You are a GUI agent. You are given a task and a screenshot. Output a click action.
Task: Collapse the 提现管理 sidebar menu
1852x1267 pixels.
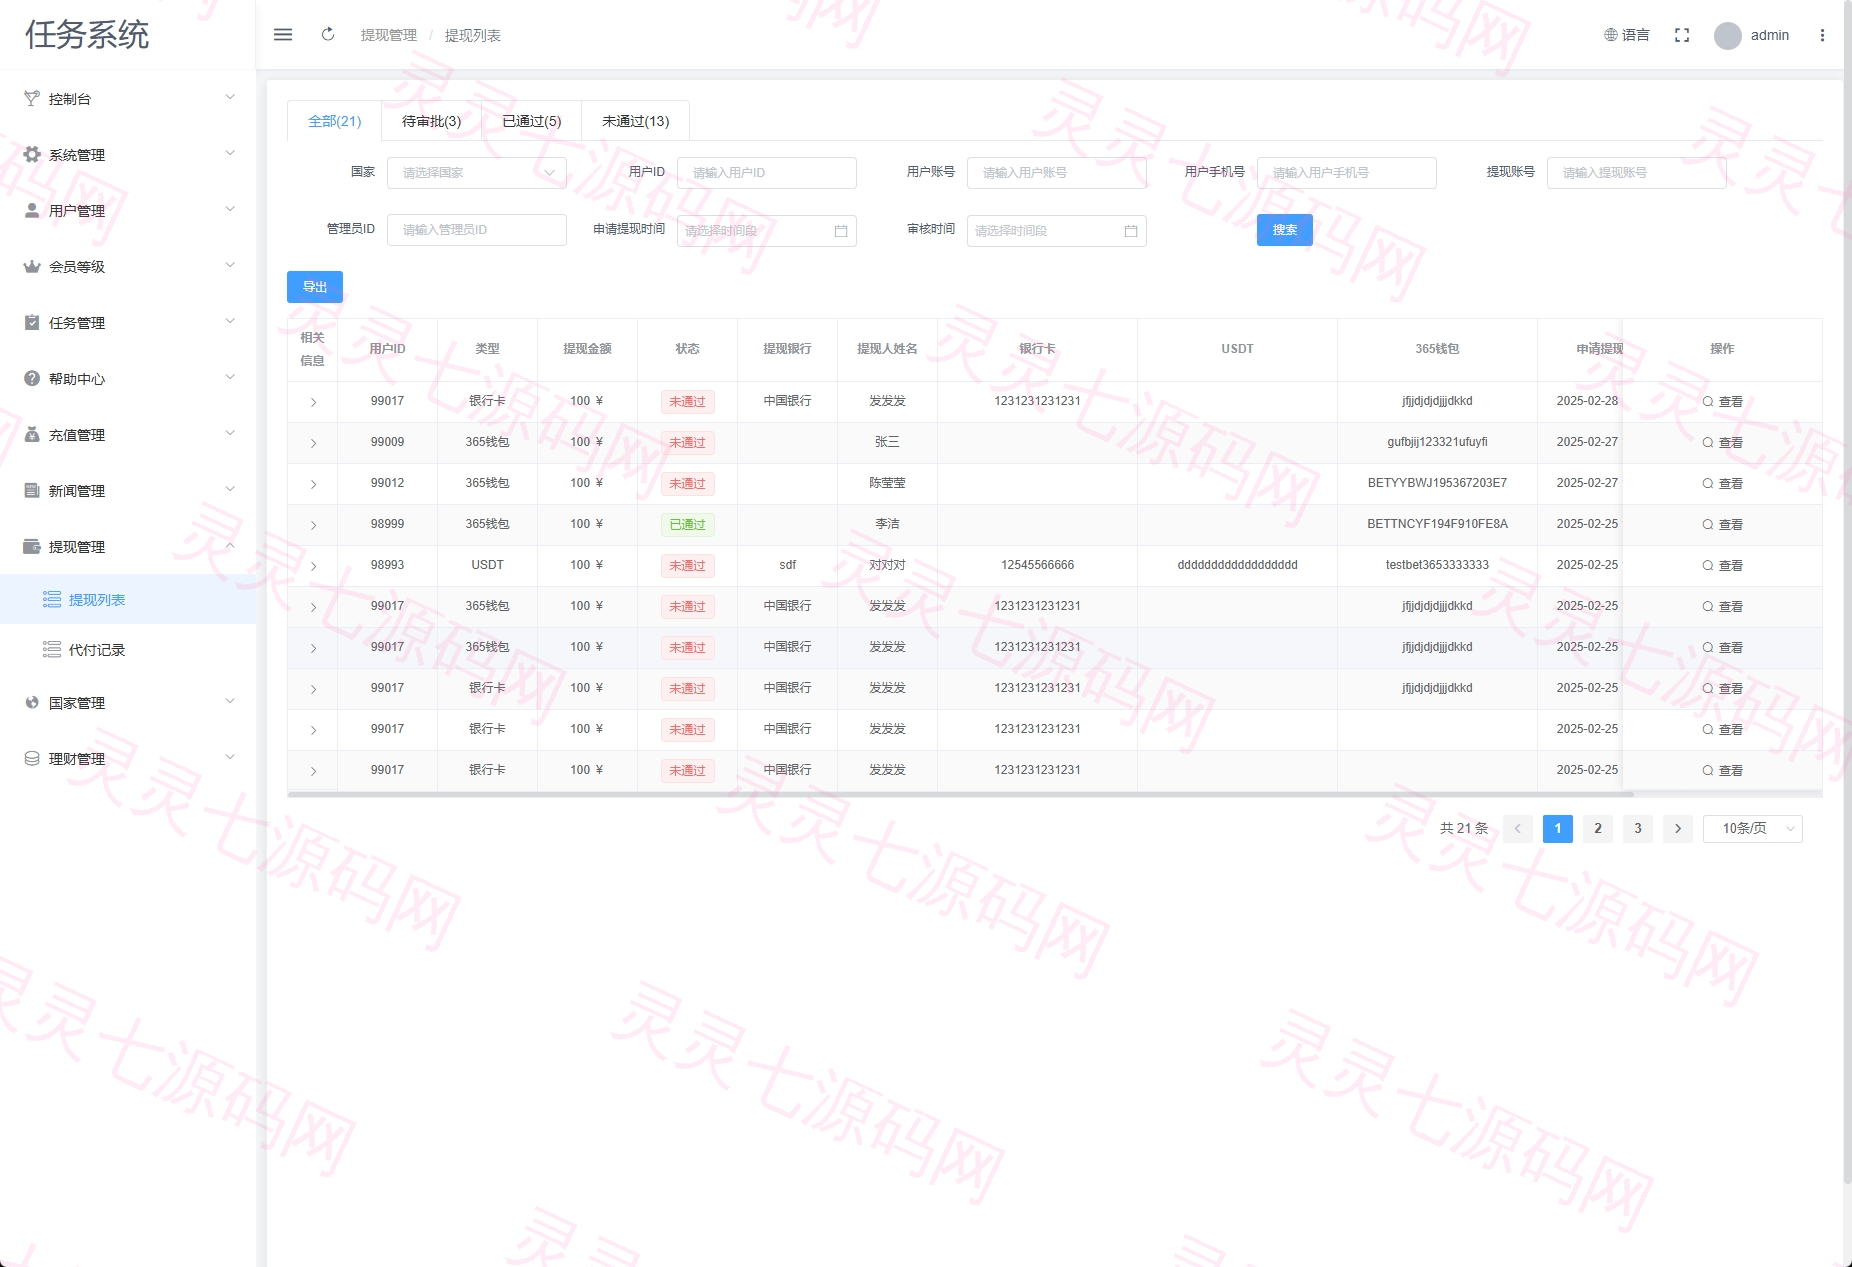click(128, 546)
